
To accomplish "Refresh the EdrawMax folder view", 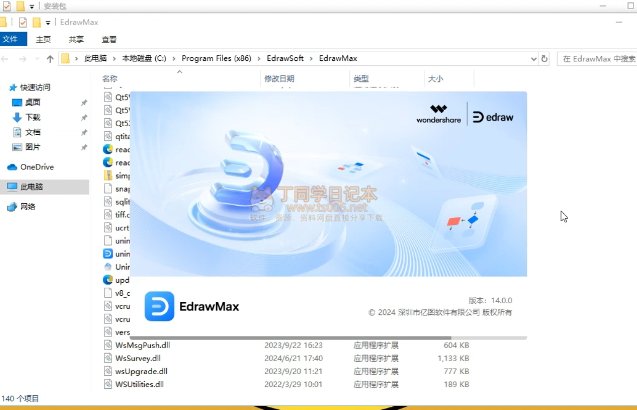I will tap(544, 59).
